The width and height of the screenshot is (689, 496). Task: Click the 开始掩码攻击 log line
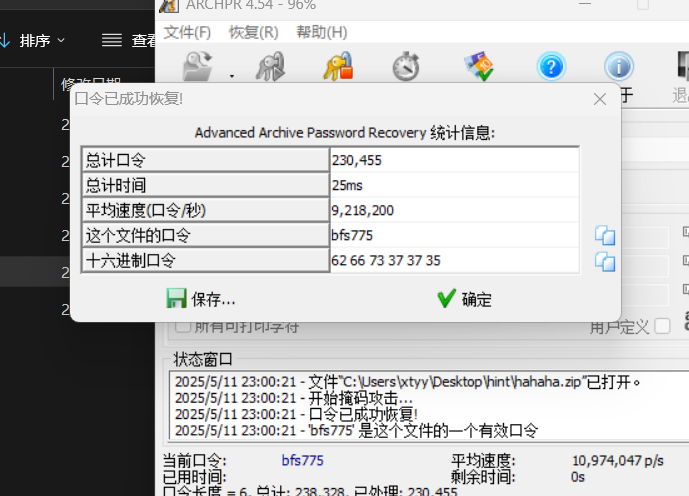294,398
